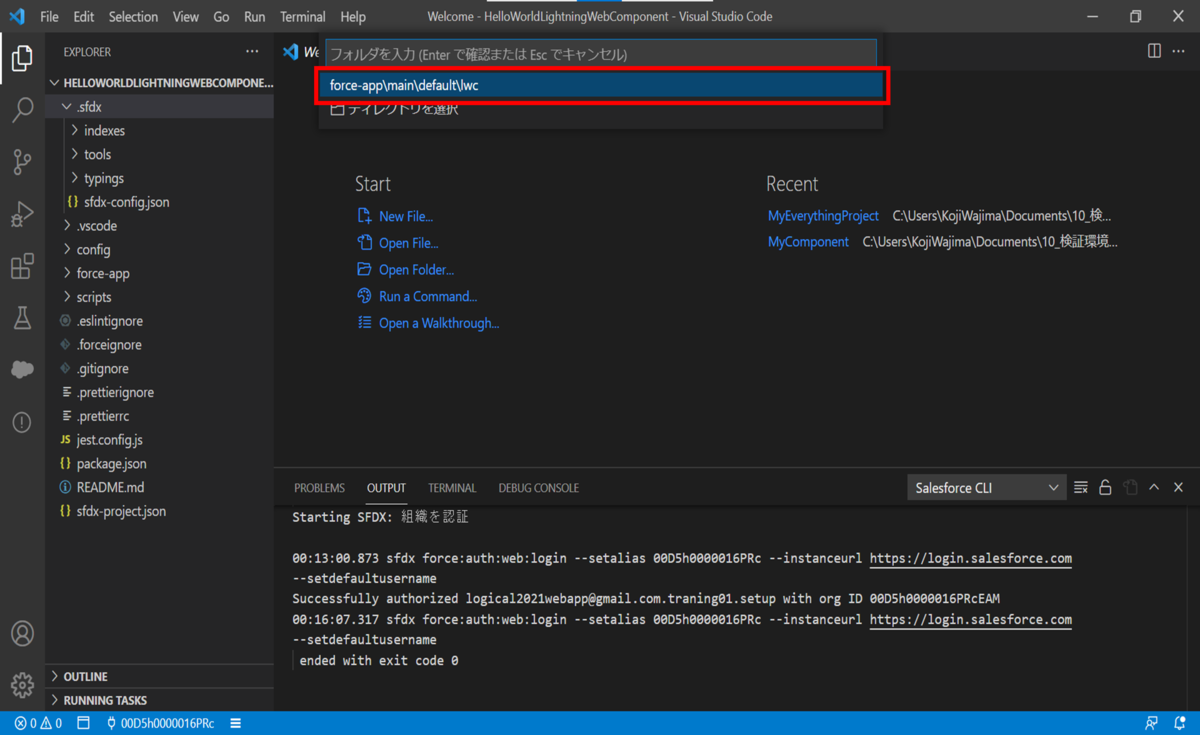Expand the indexes folder

point(160,131)
